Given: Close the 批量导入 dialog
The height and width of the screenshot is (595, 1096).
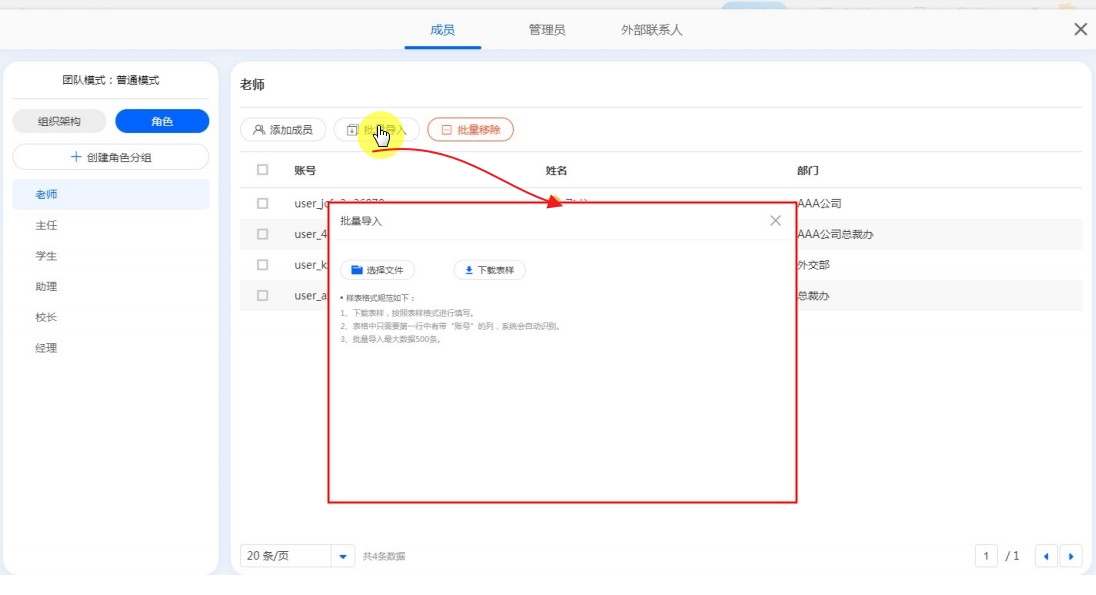Looking at the screenshot, I should click(x=775, y=221).
